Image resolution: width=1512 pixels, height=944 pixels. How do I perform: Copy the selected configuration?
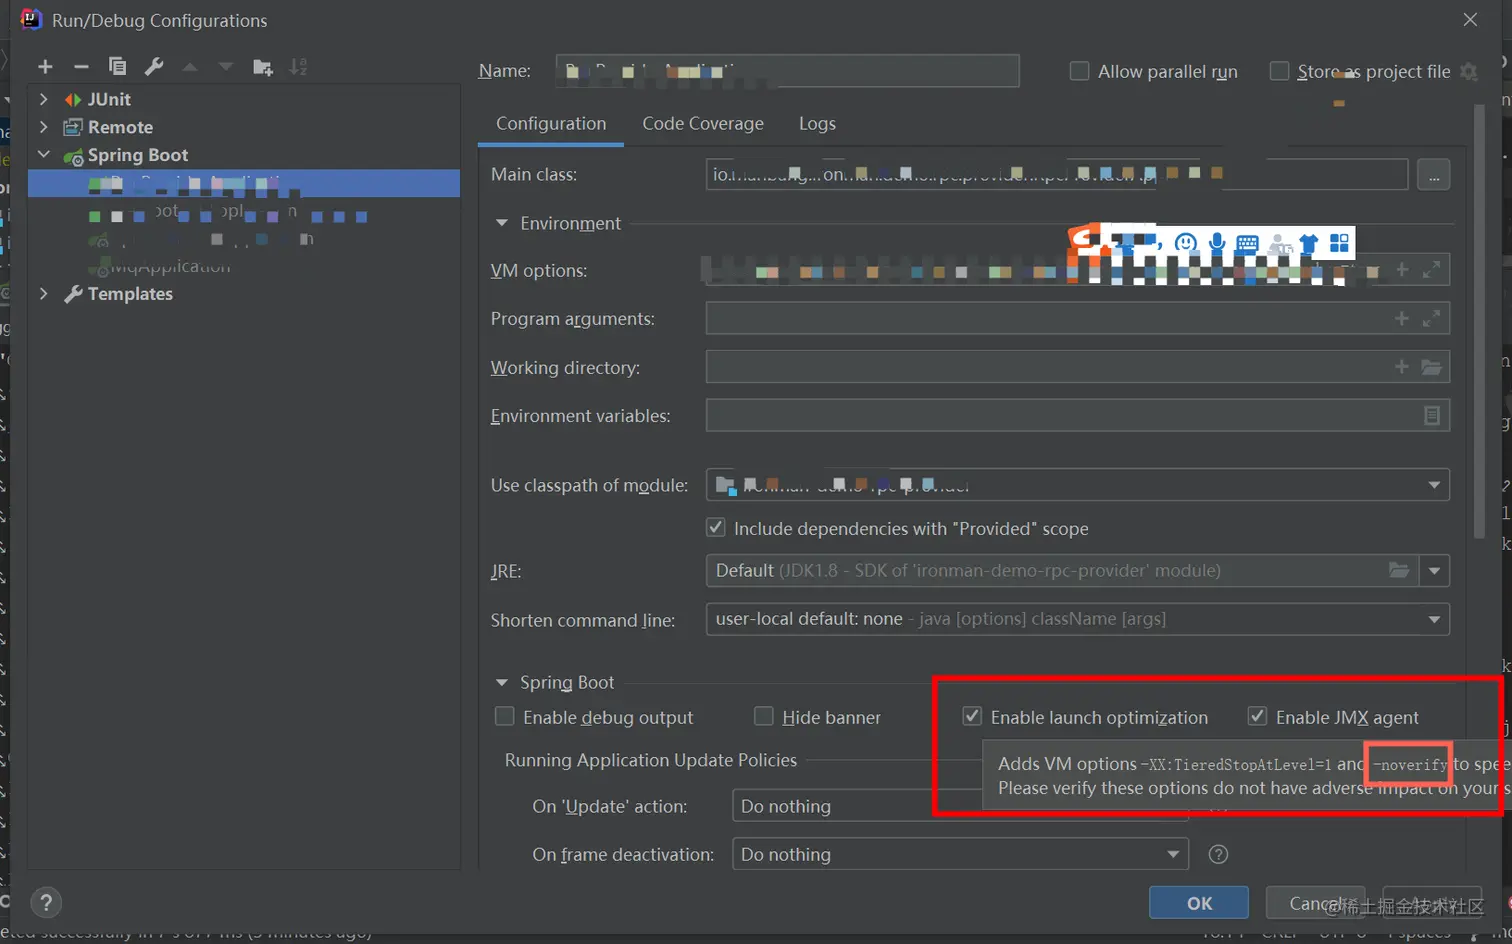tap(117, 67)
